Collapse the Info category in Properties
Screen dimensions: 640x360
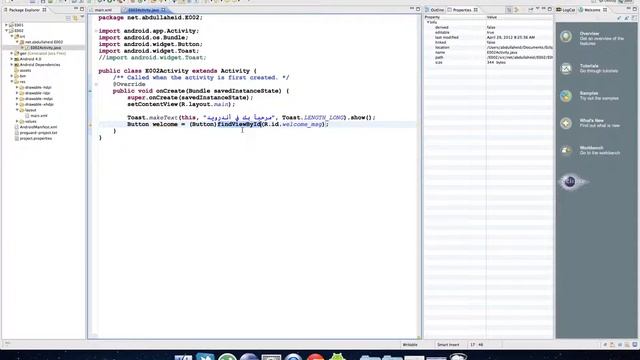coord(428,22)
